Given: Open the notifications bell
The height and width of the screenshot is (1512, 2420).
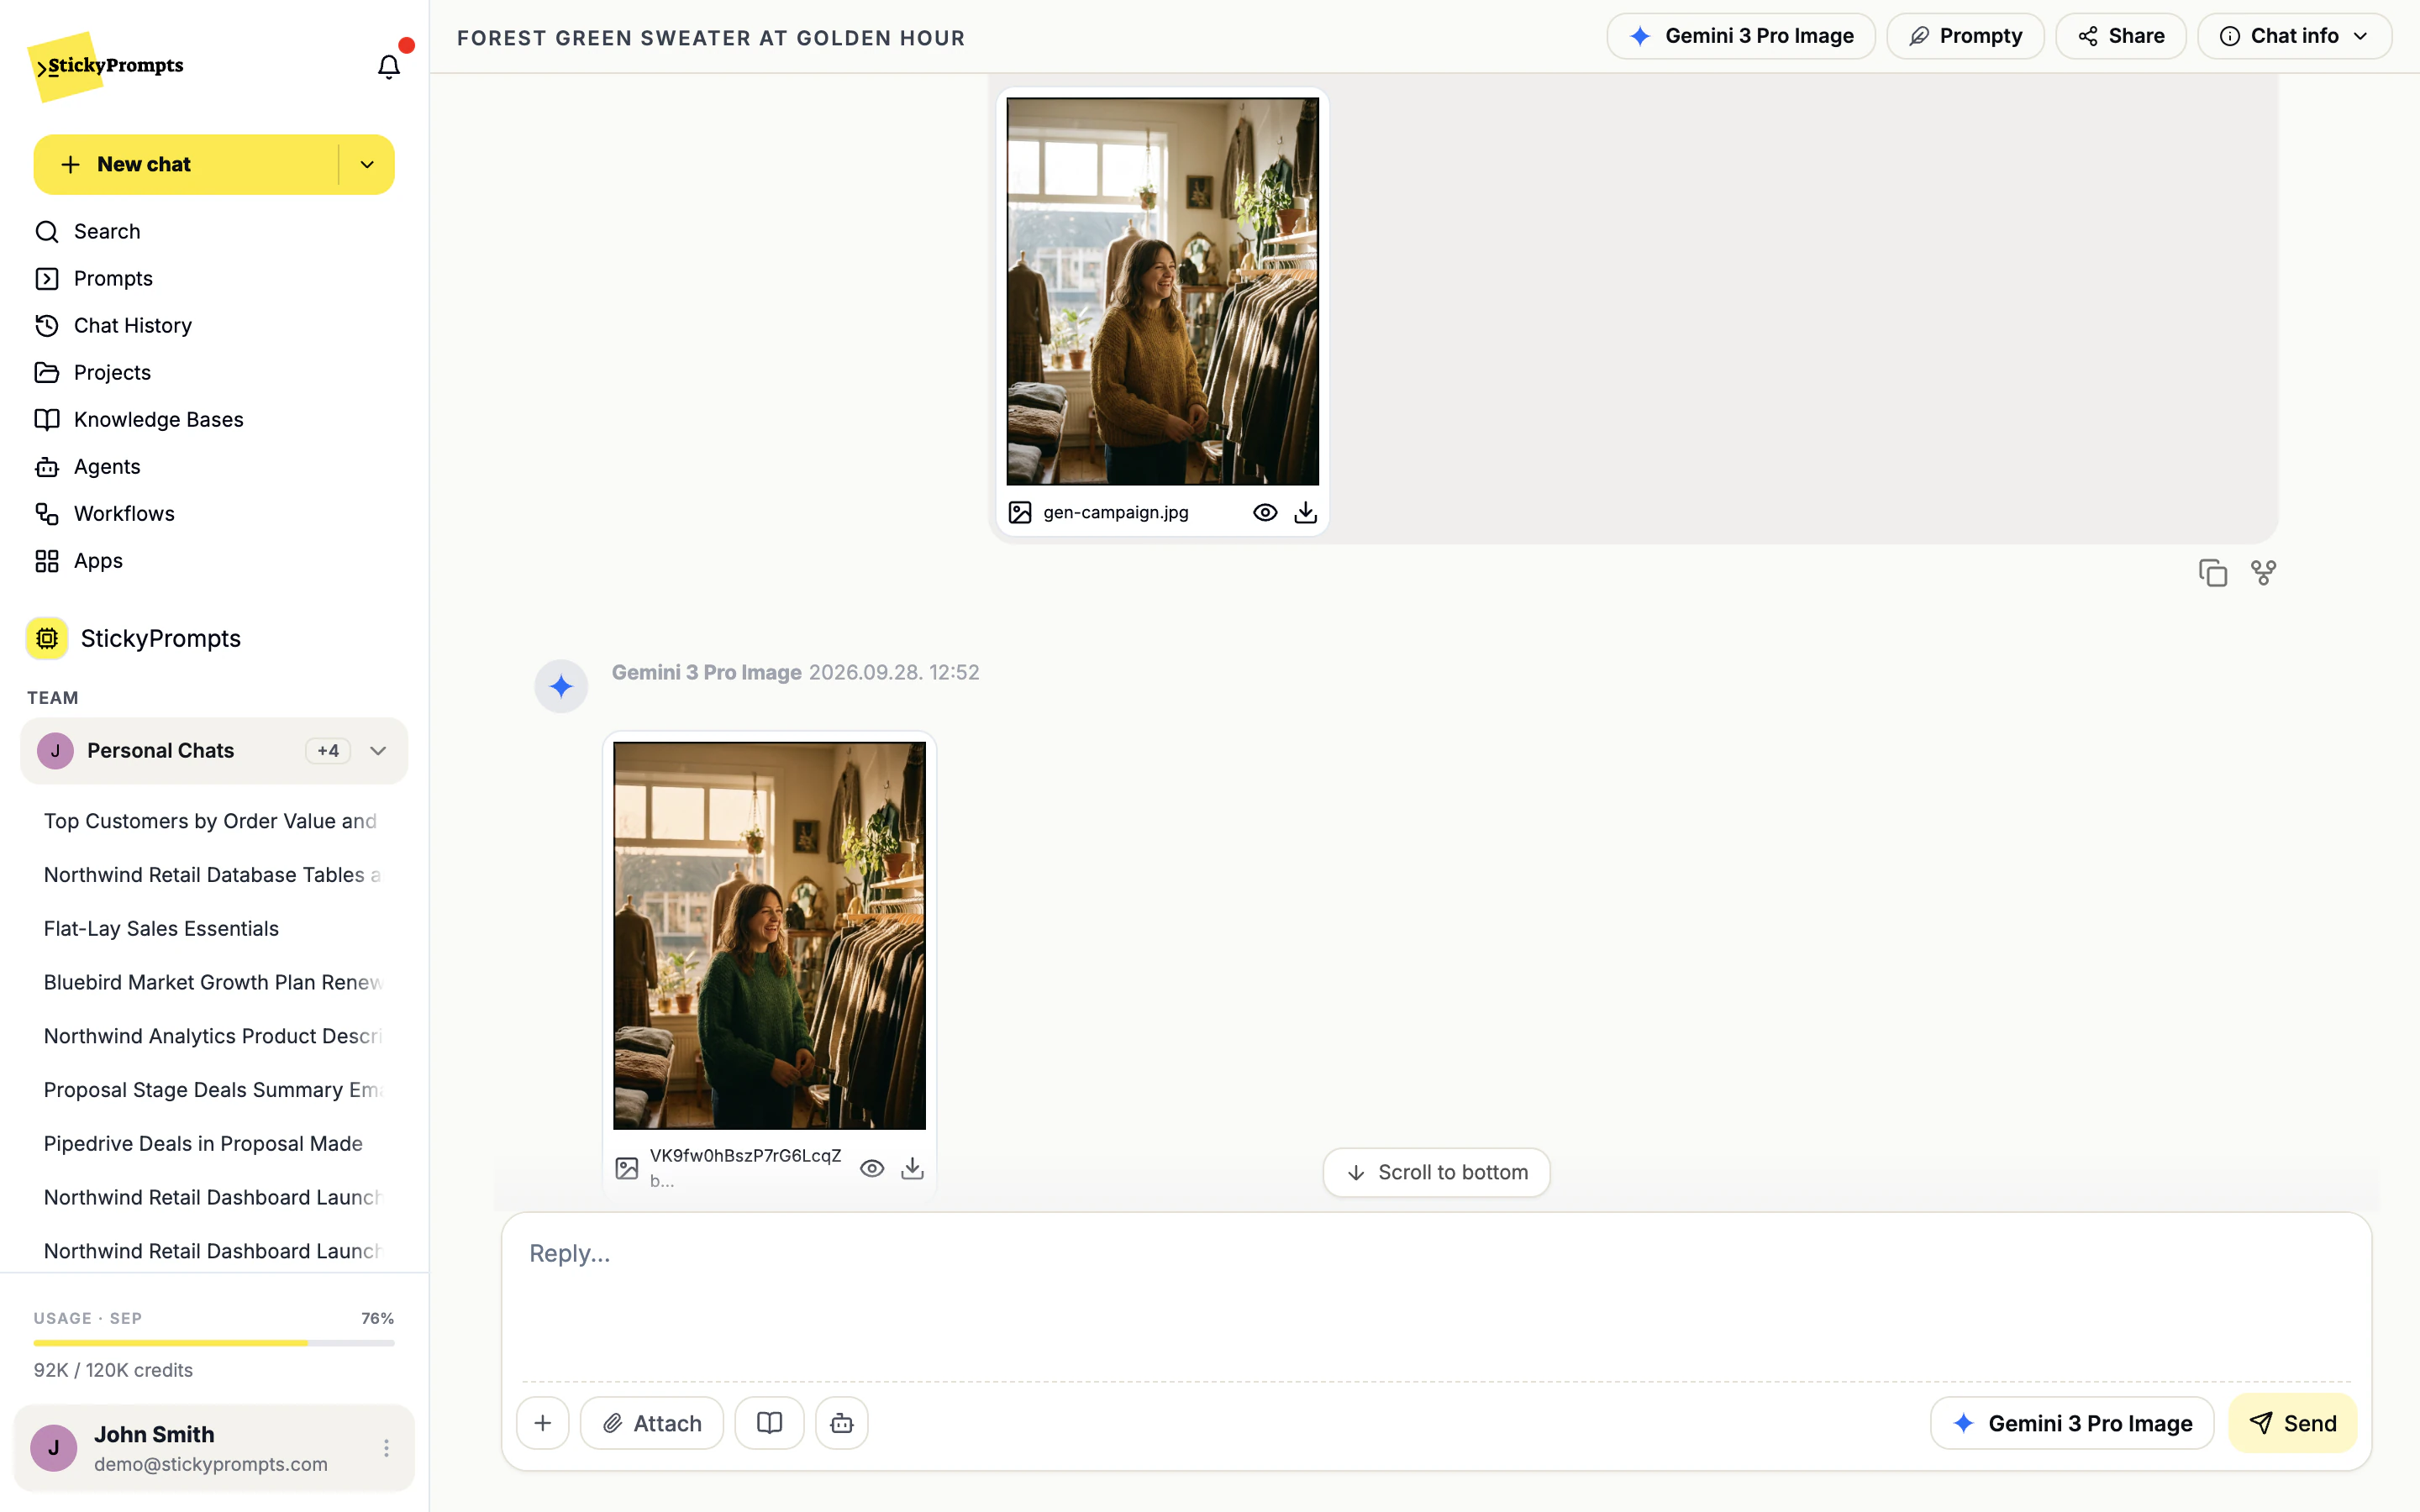Looking at the screenshot, I should point(389,66).
